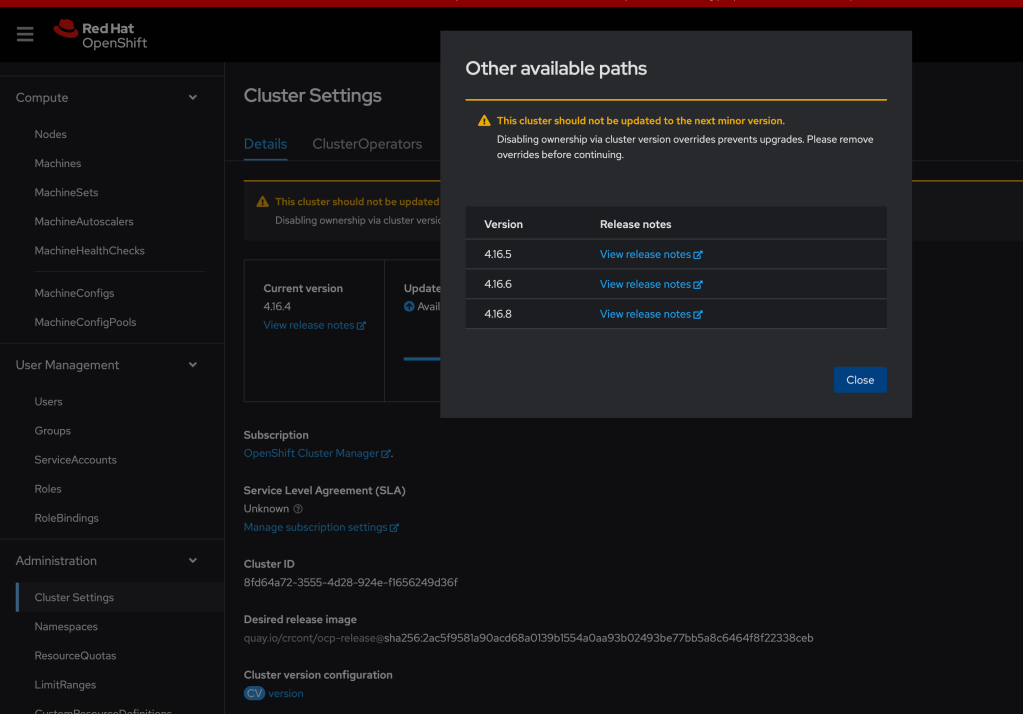Click external link icon for 4.16.8 notes
This screenshot has height=714, width=1023.
698,315
